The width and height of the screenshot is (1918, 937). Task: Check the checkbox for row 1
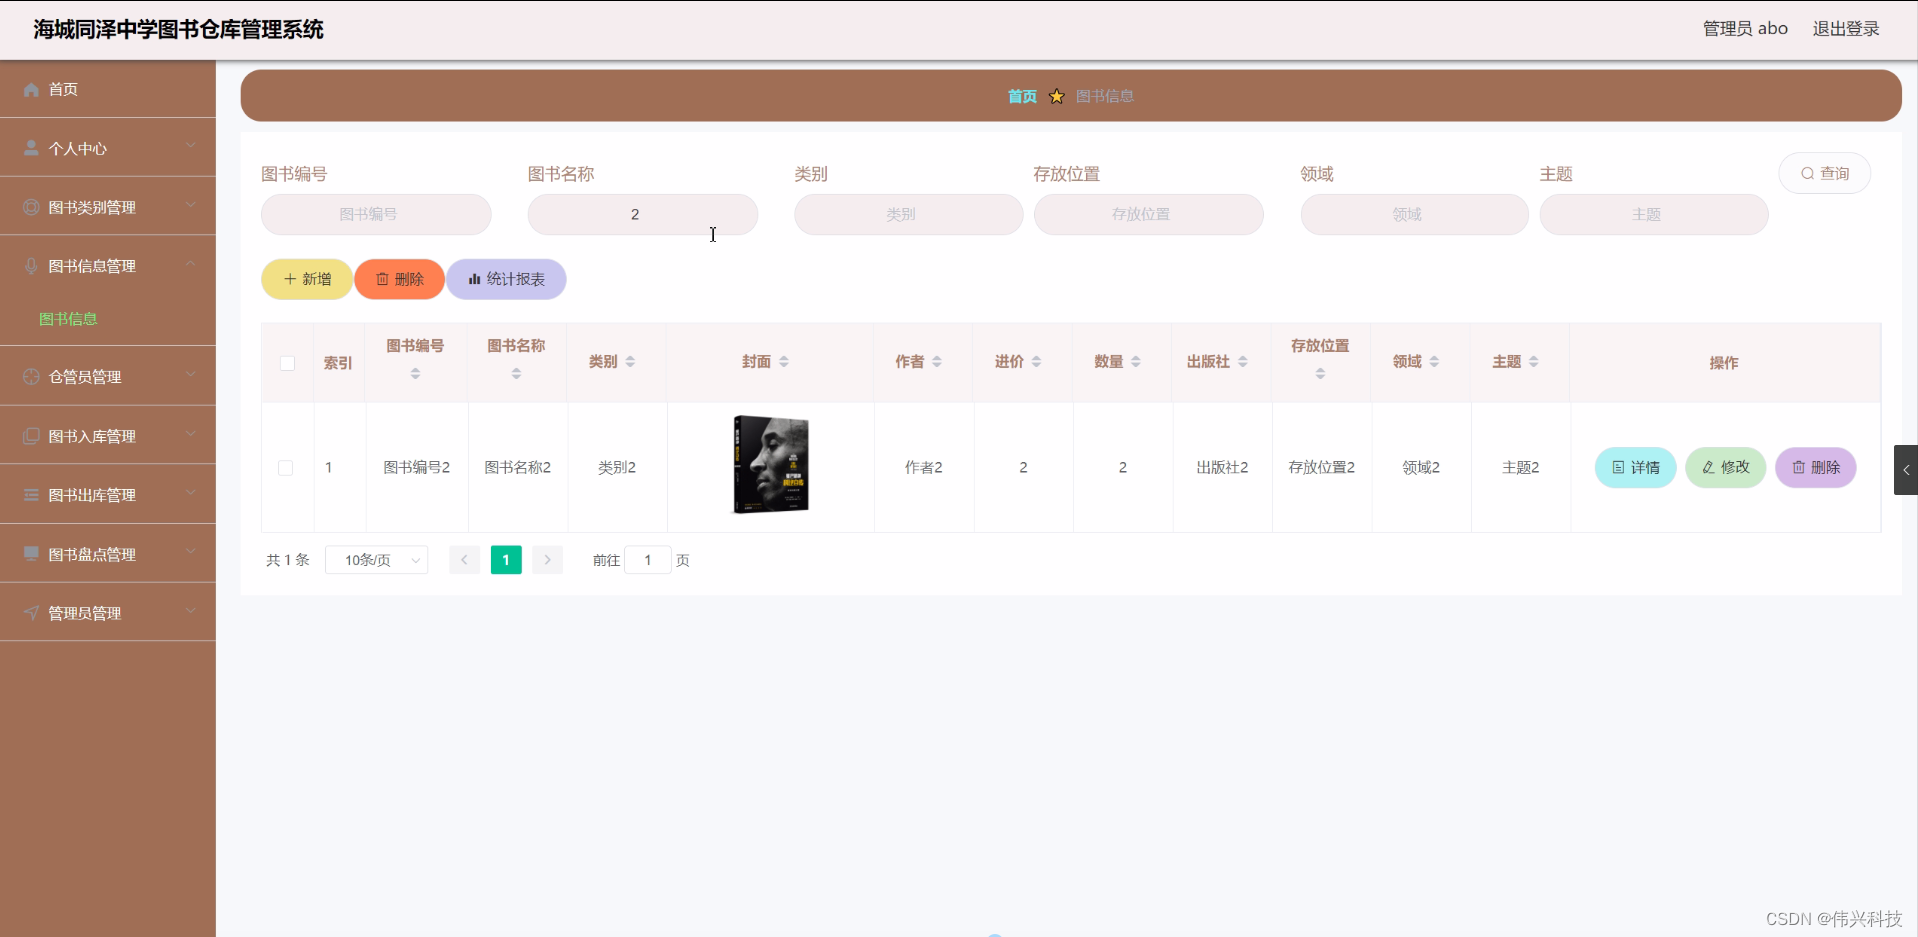287,467
